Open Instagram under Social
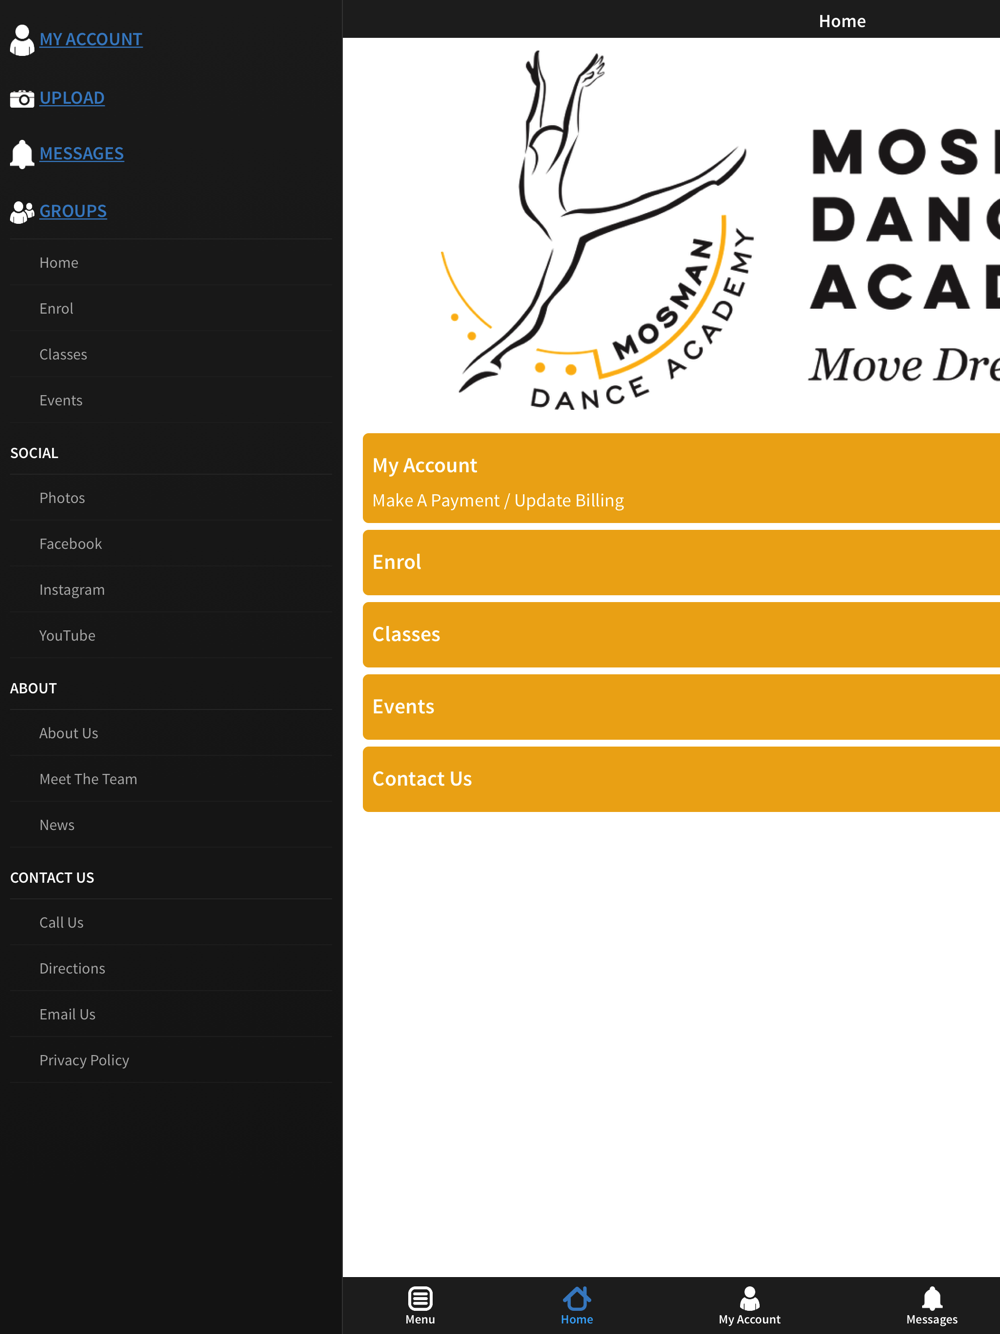1000x1334 pixels. (171, 589)
